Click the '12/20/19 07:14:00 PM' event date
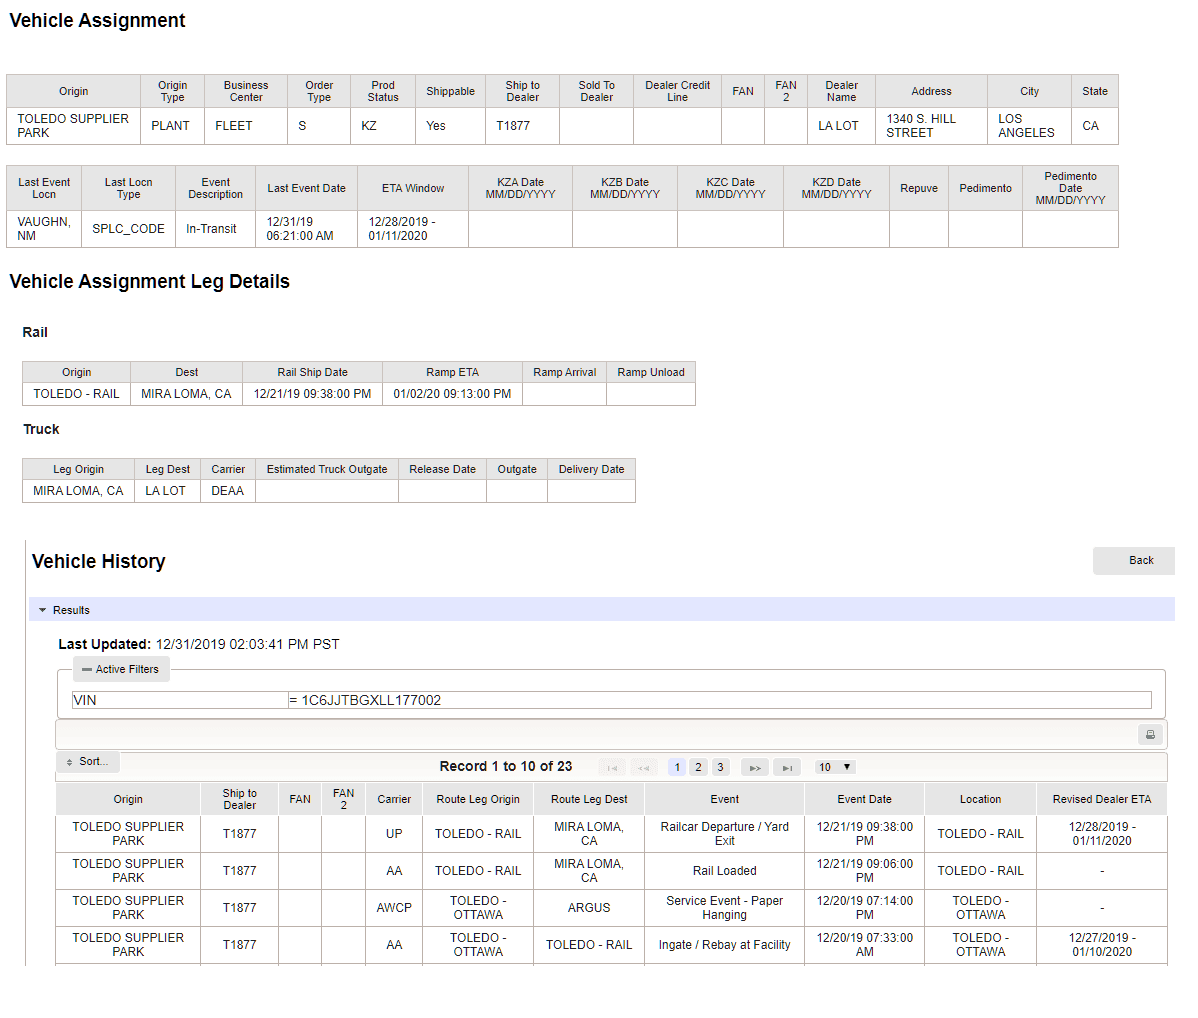Image resolution: width=1198 pixels, height=1018 pixels. [864, 908]
